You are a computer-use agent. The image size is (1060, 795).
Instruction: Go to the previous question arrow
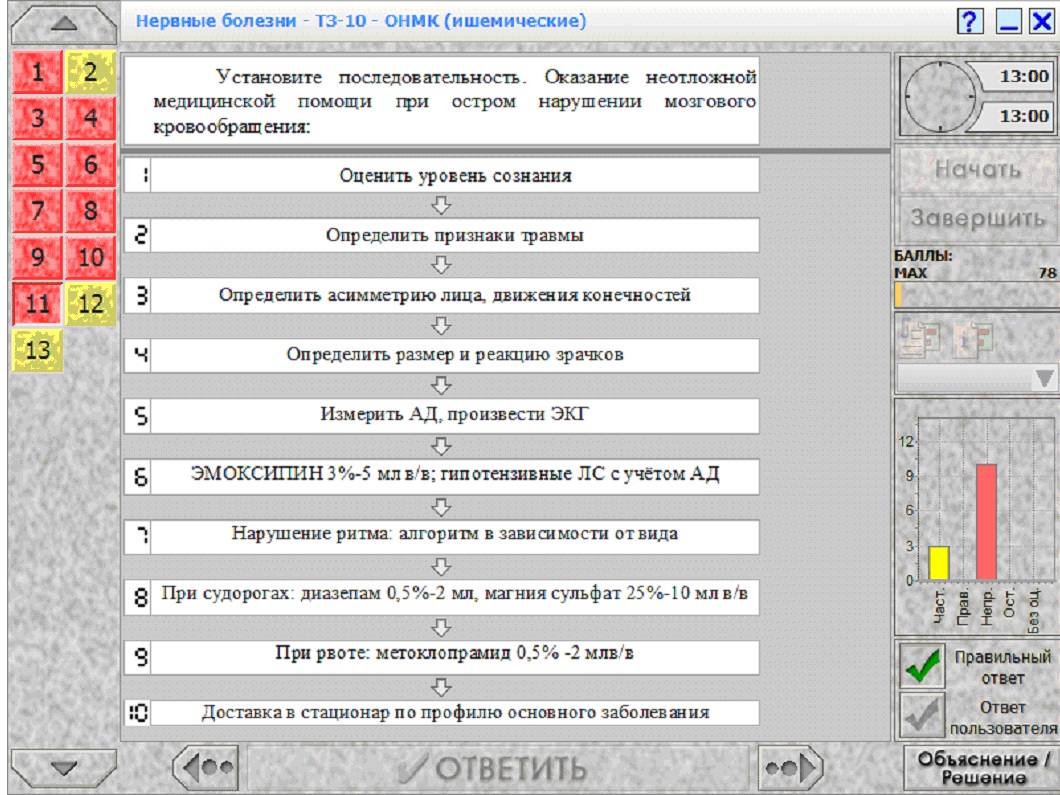(x=206, y=768)
